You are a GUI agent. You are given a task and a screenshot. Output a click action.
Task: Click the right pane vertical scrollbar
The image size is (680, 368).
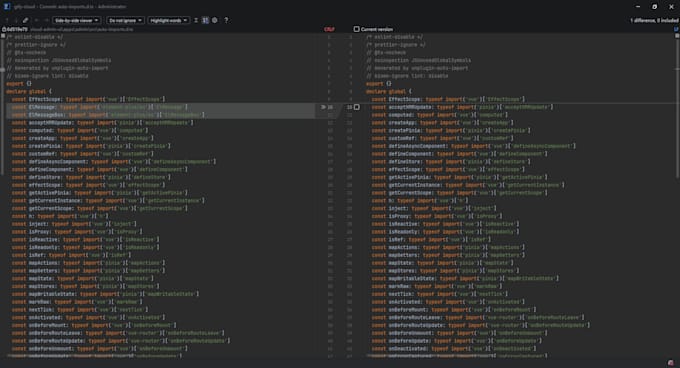click(677, 106)
